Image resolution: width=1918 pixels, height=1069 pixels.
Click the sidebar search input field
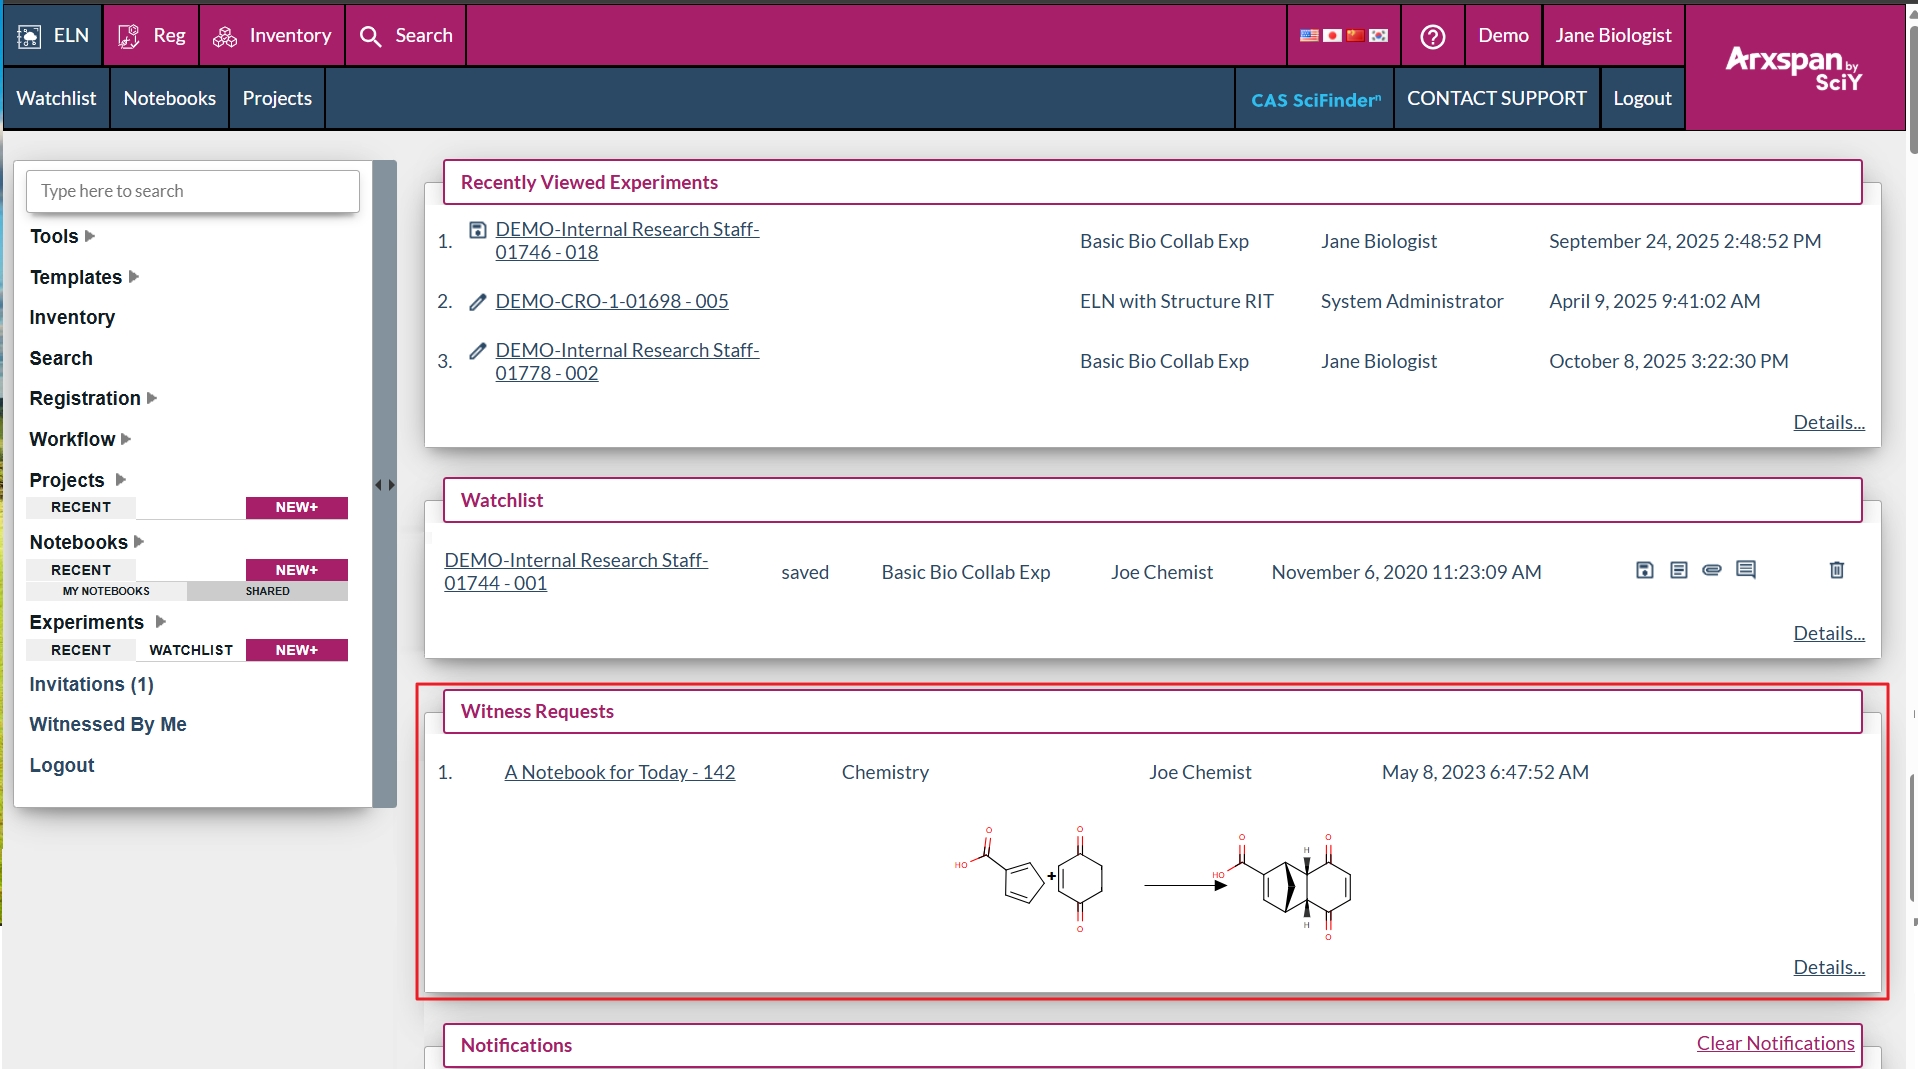[192, 191]
